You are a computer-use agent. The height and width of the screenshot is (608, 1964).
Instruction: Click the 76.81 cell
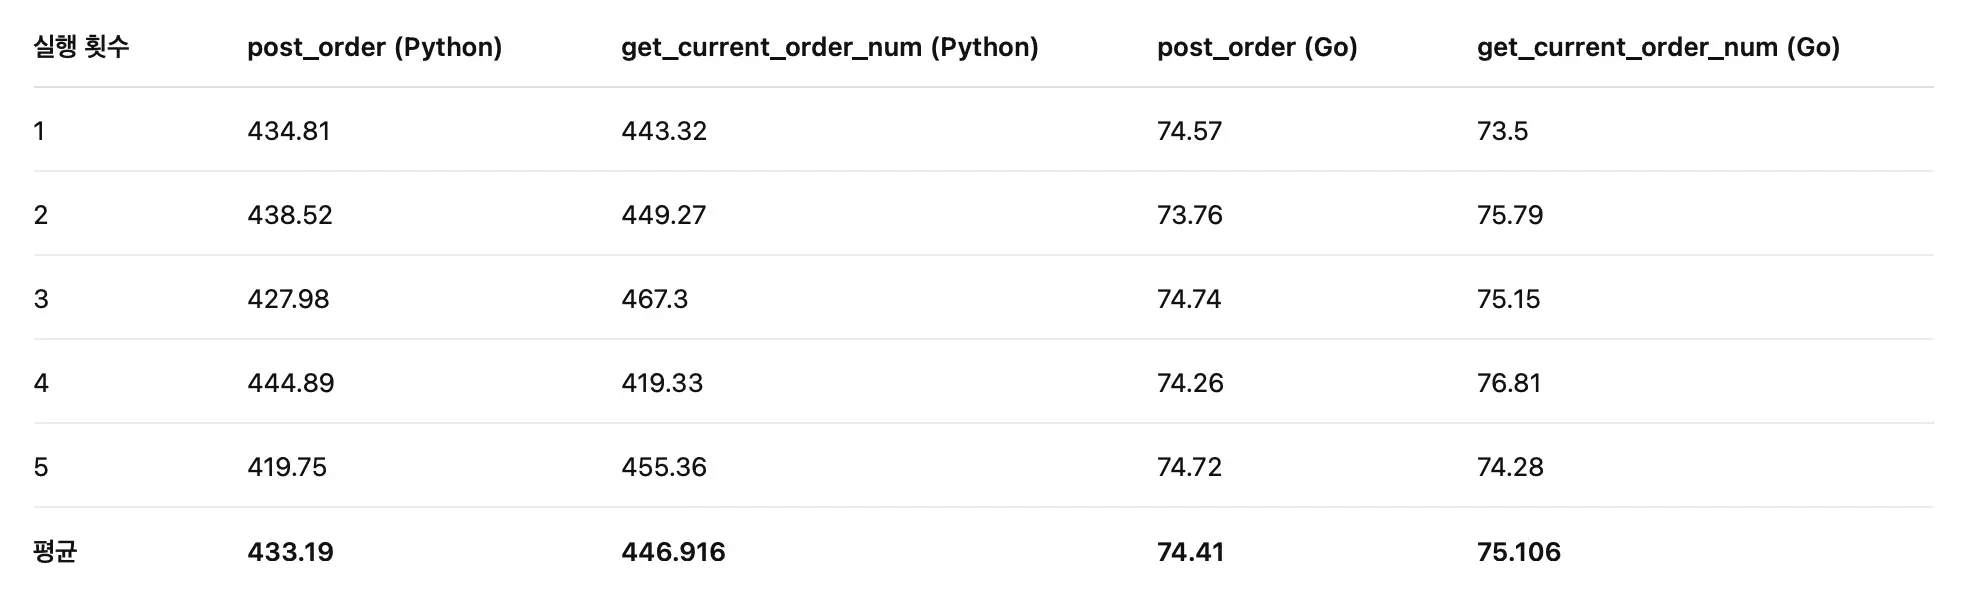point(1508,383)
